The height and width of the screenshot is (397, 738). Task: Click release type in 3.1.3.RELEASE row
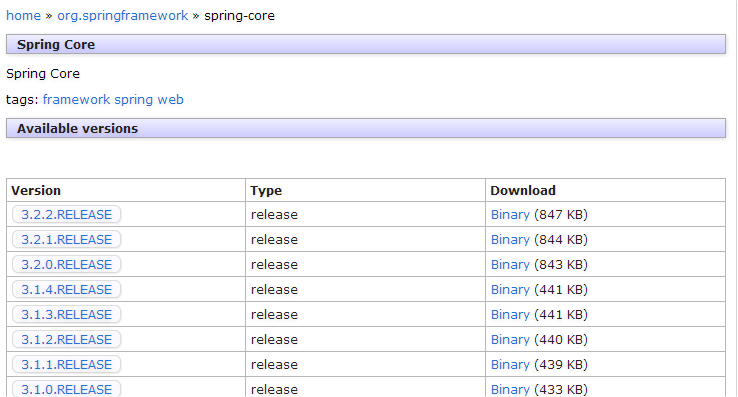pyautogui.click(x=274, y=314)
